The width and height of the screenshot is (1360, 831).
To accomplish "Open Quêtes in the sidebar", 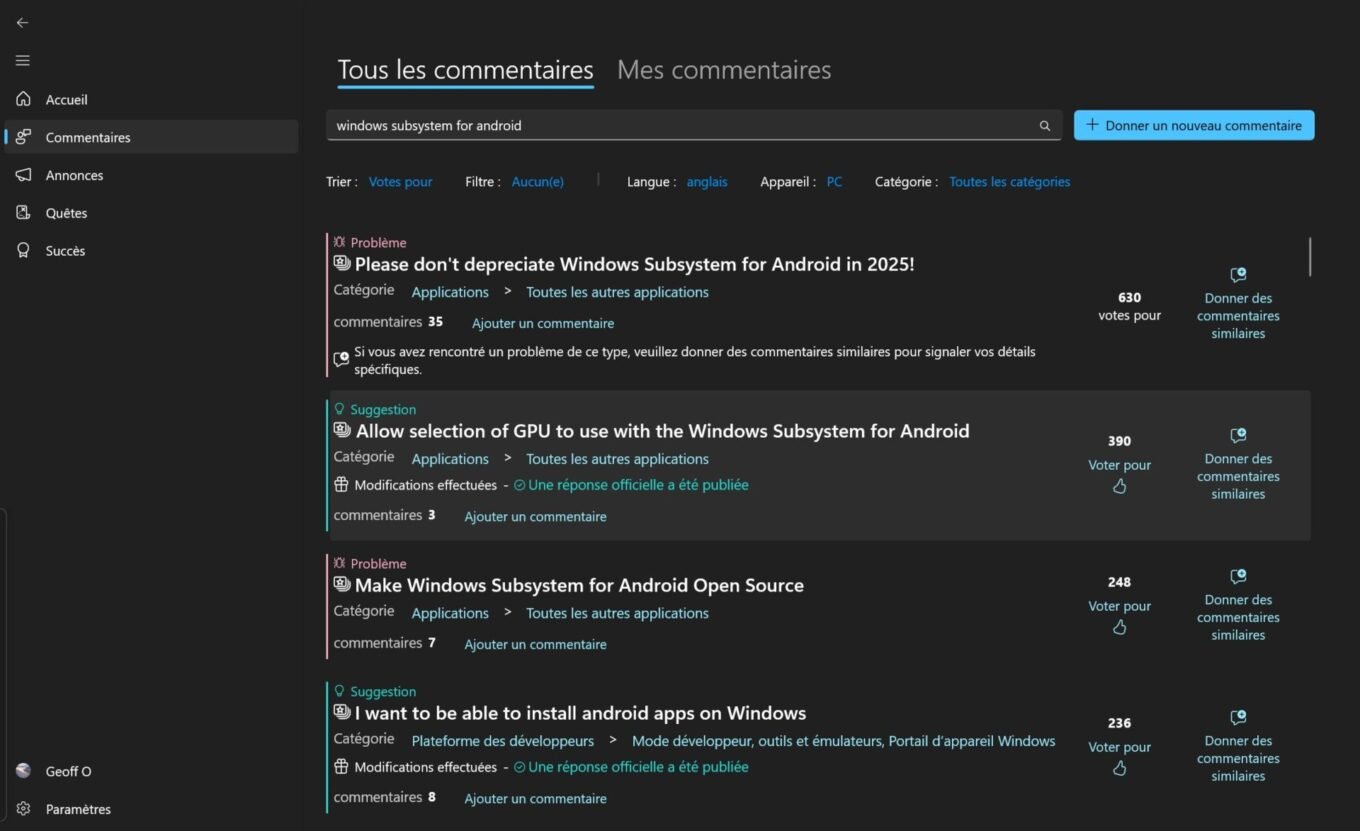I will coord(151,213).
